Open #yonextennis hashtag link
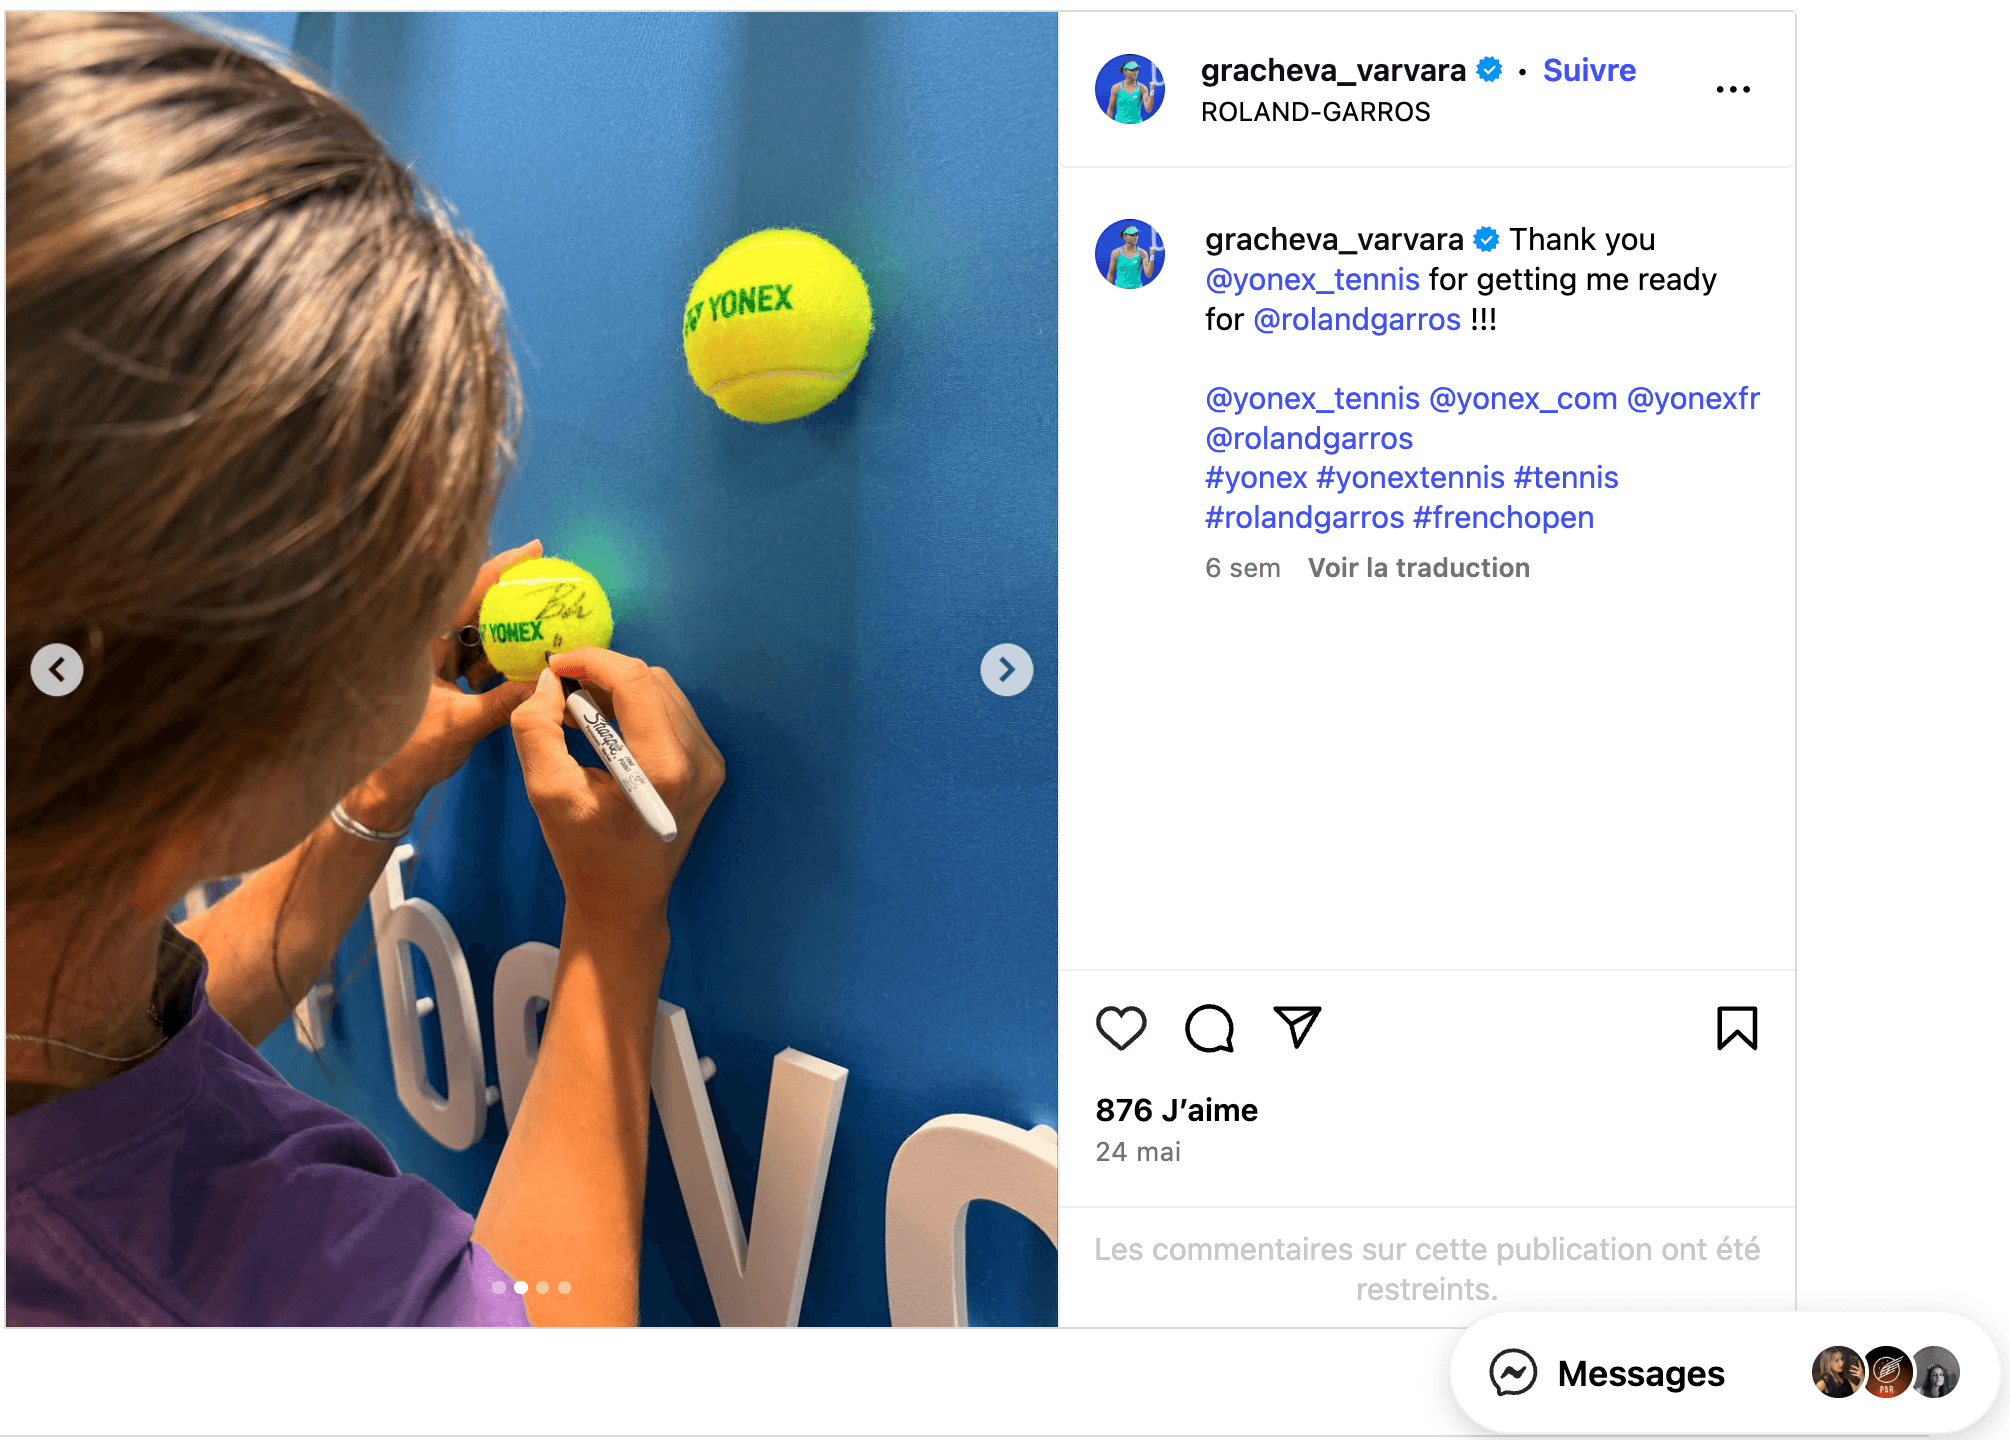Image resolution: width=2010 pixels, height=1440 pixels. point(1410,477)
